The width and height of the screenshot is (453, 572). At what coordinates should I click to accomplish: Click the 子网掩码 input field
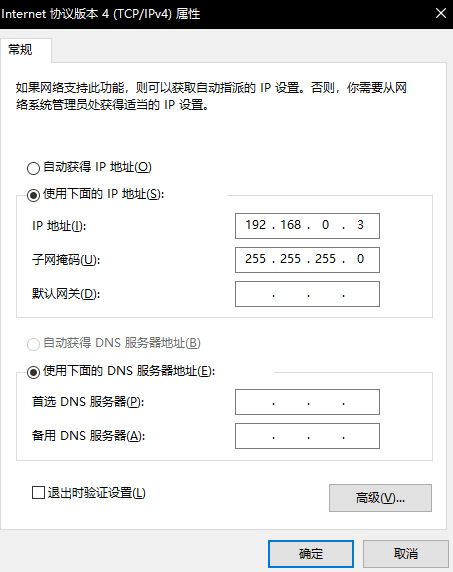[307, 260]
